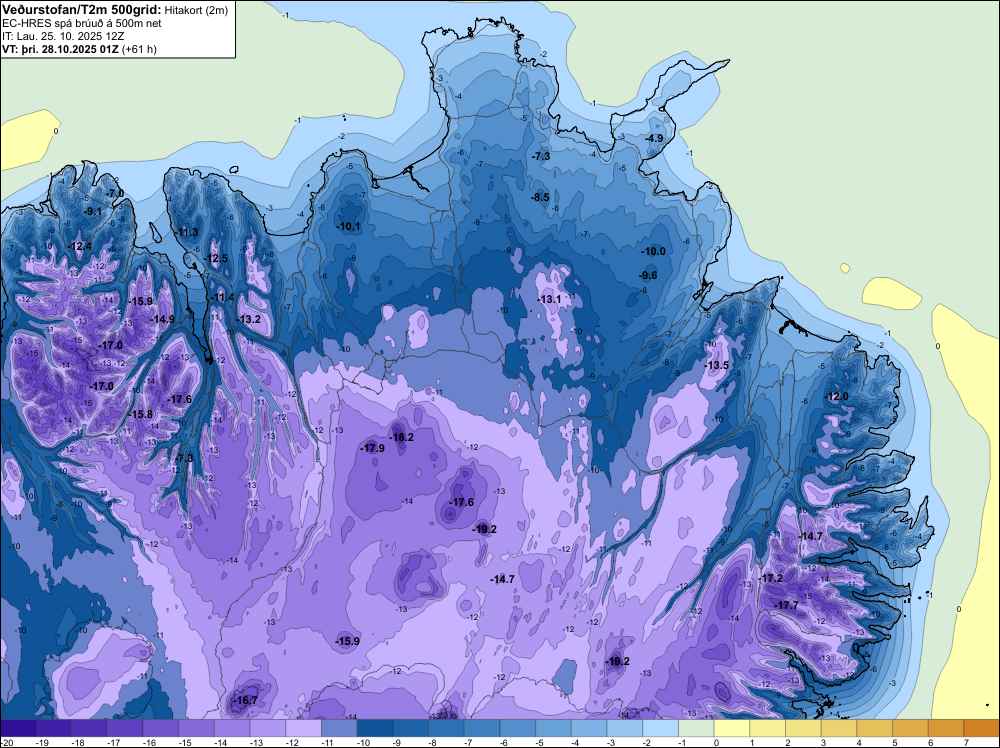
Task: Select the 'EC-HRES spá brúuð á 500m net' line
Action: (x=82, y=23)
